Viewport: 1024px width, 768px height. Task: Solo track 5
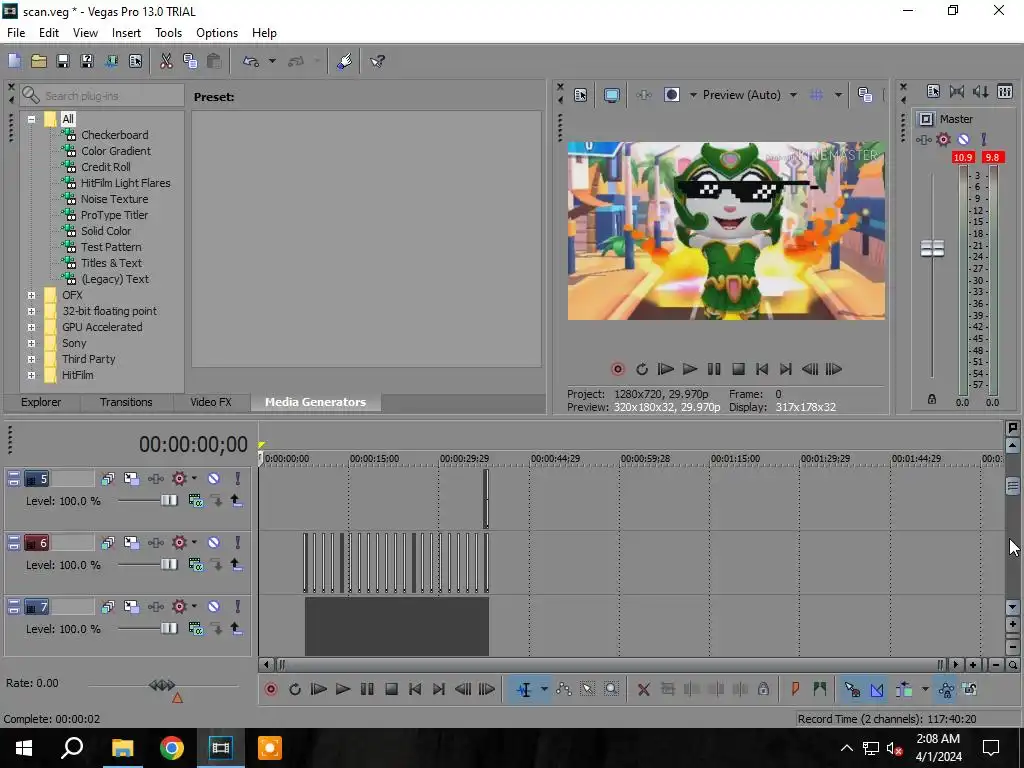238,479
